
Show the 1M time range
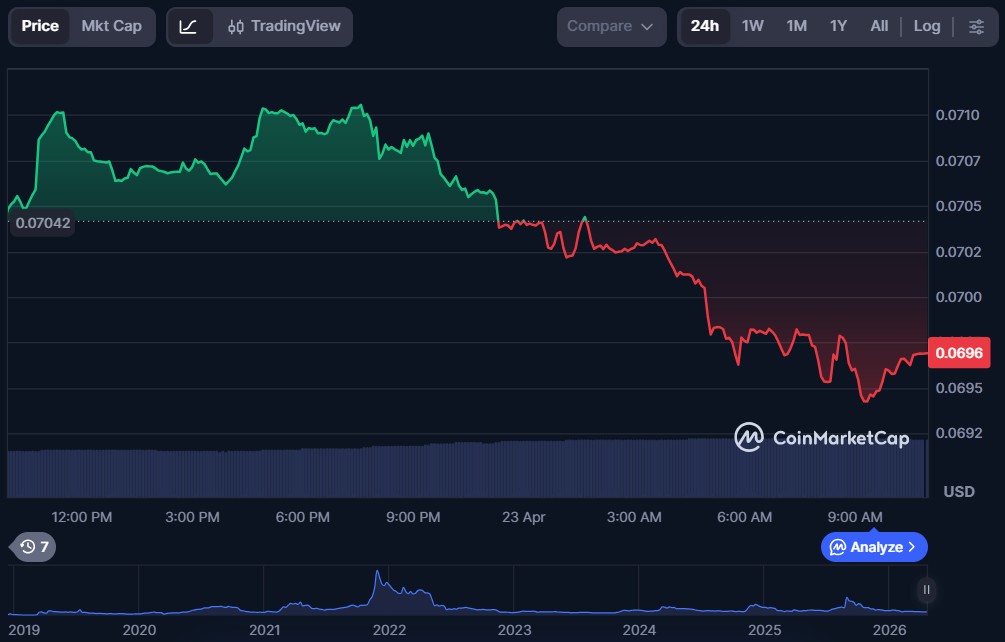click(x=797, y=26)
